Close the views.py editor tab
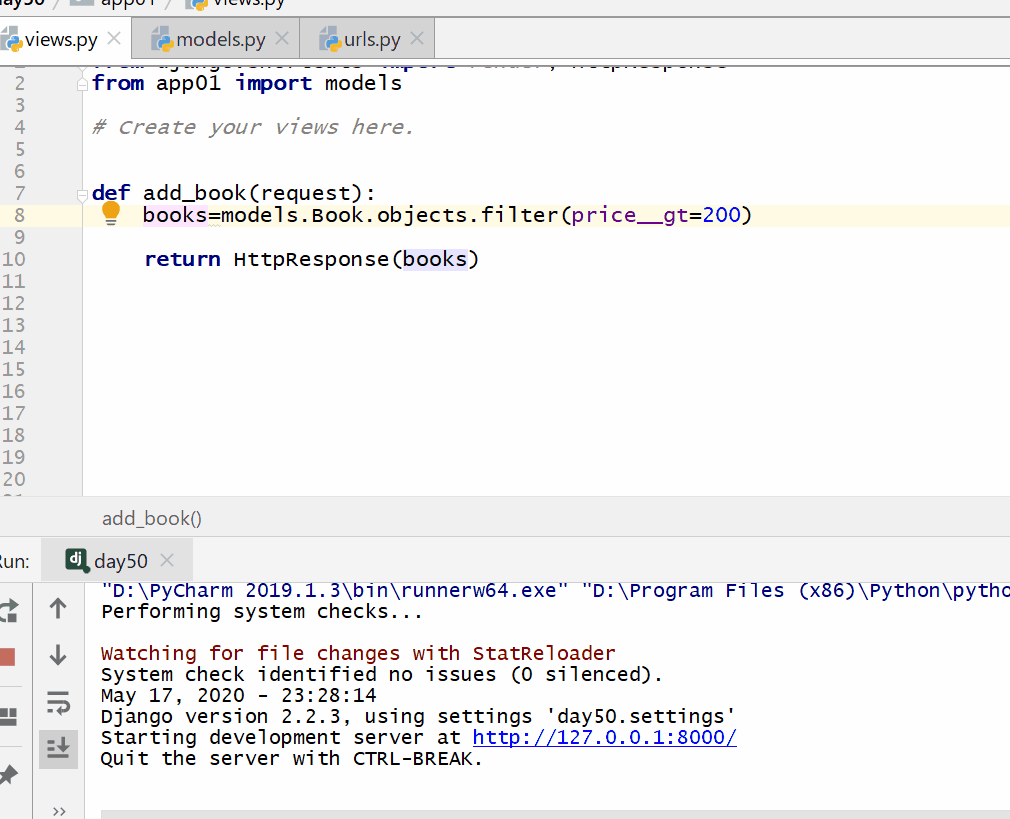The width and height of the screenshot is (1010, 819). coord(114,39)
